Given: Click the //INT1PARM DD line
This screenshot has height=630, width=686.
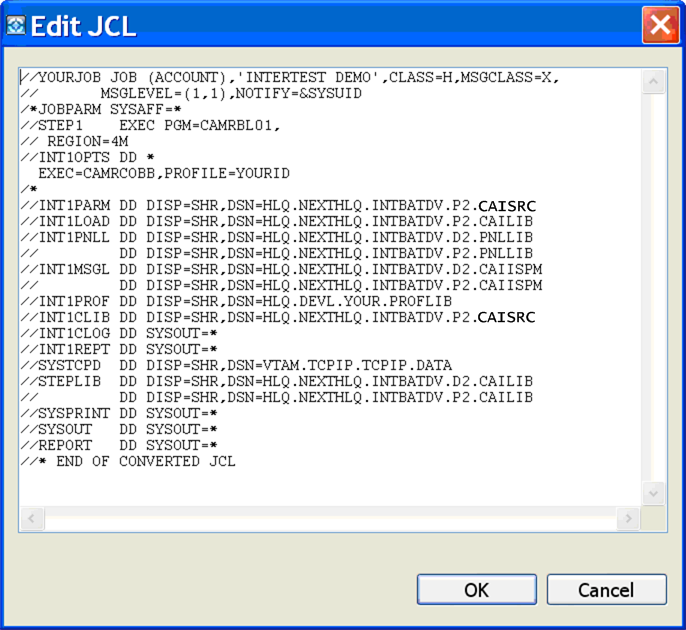Looking at the screenshot, I should click(x=278, y=206).
